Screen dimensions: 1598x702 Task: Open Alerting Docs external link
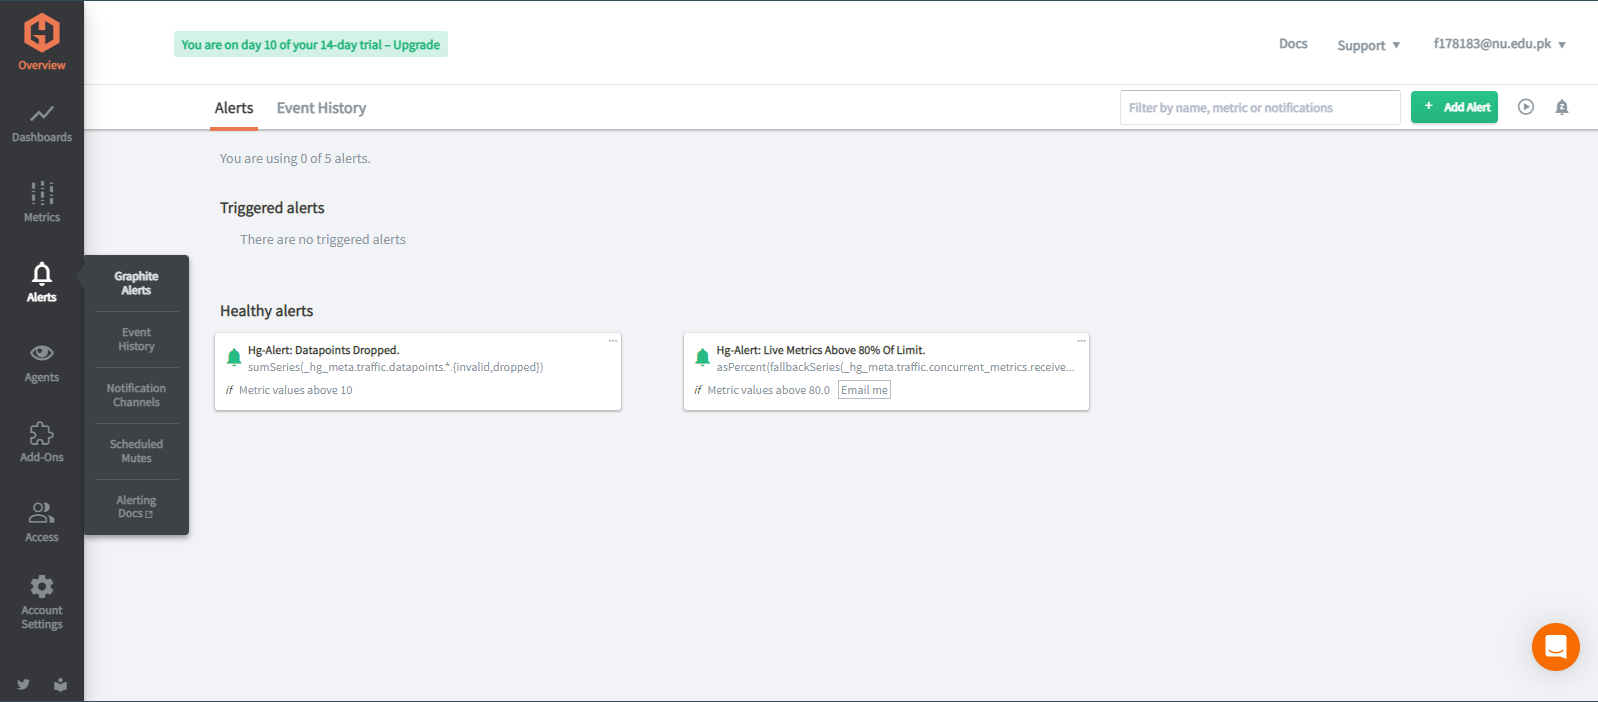click(x=136, y=507)
